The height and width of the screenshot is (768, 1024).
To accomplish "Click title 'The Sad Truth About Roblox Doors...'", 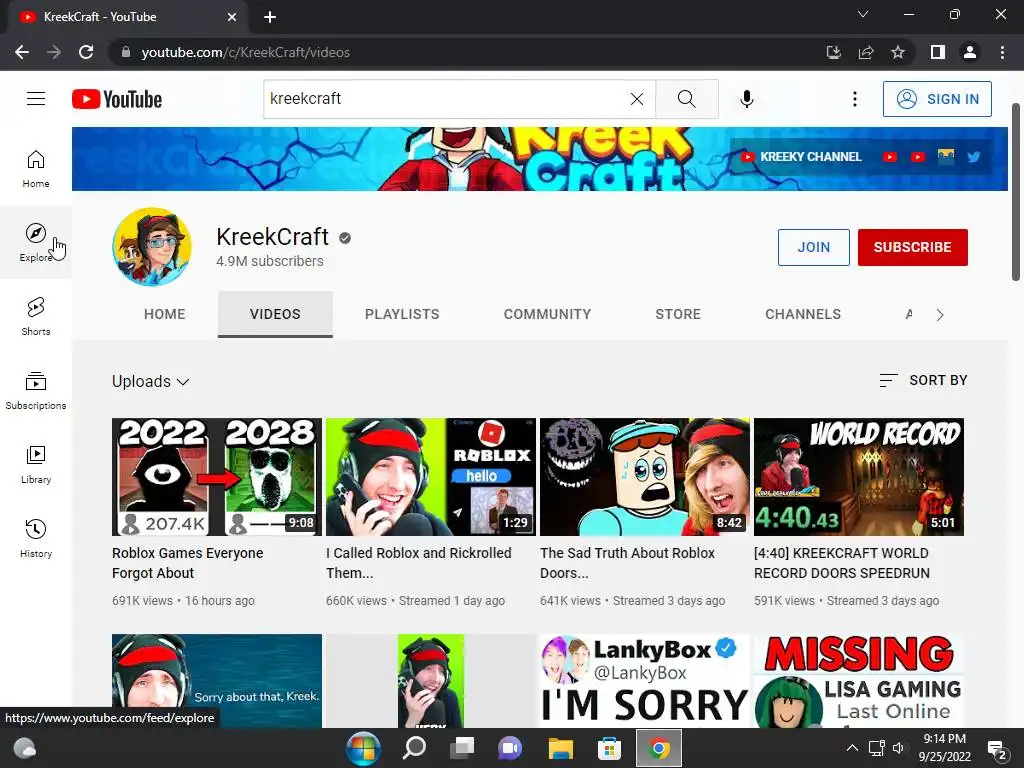I will [628, 562].
